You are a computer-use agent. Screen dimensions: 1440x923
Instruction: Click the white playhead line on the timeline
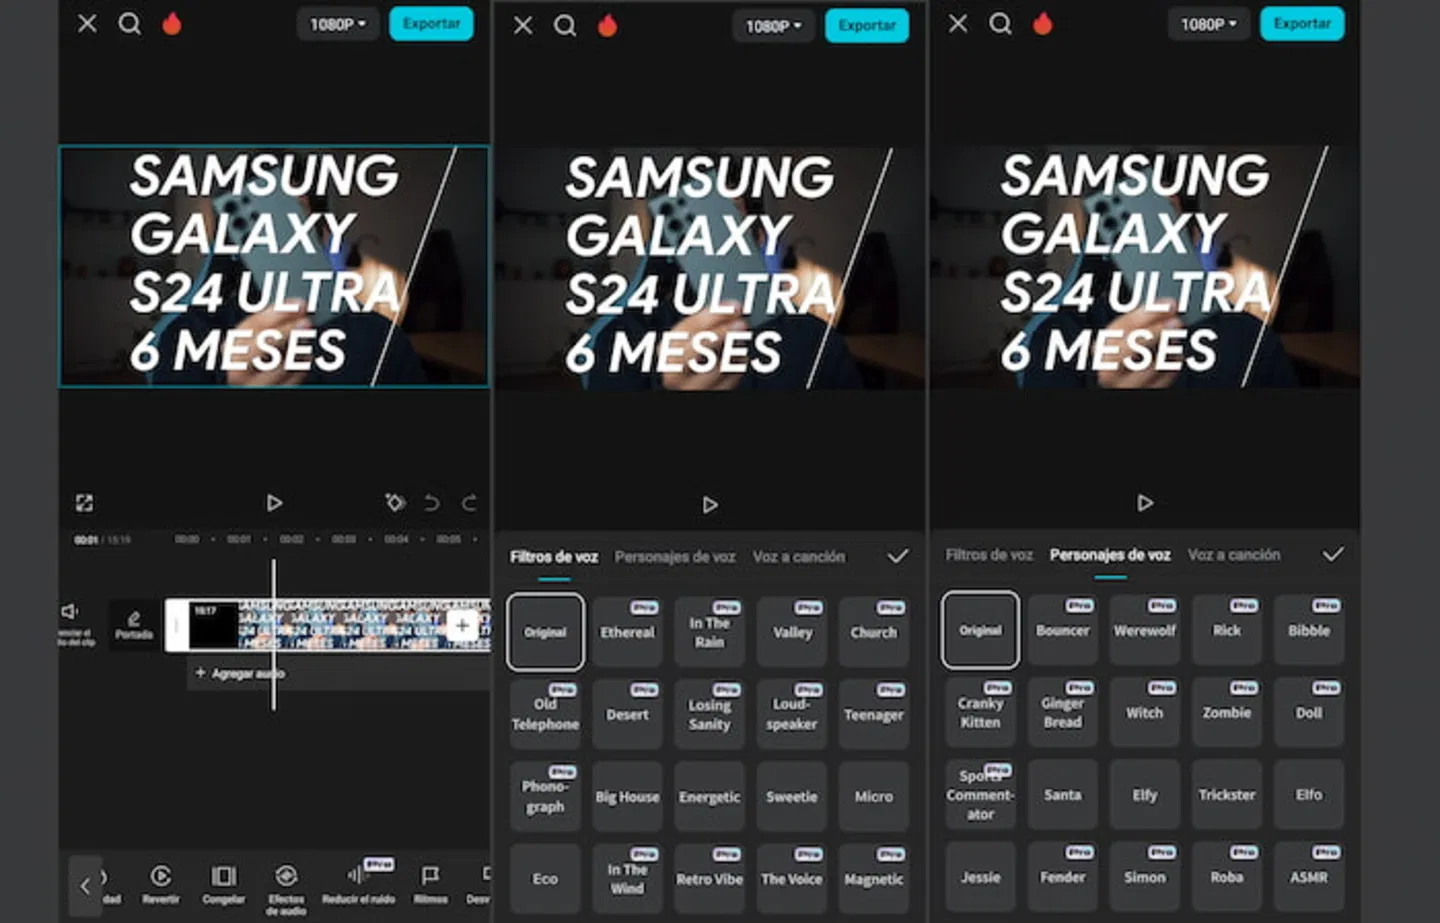tap(273, 635)
